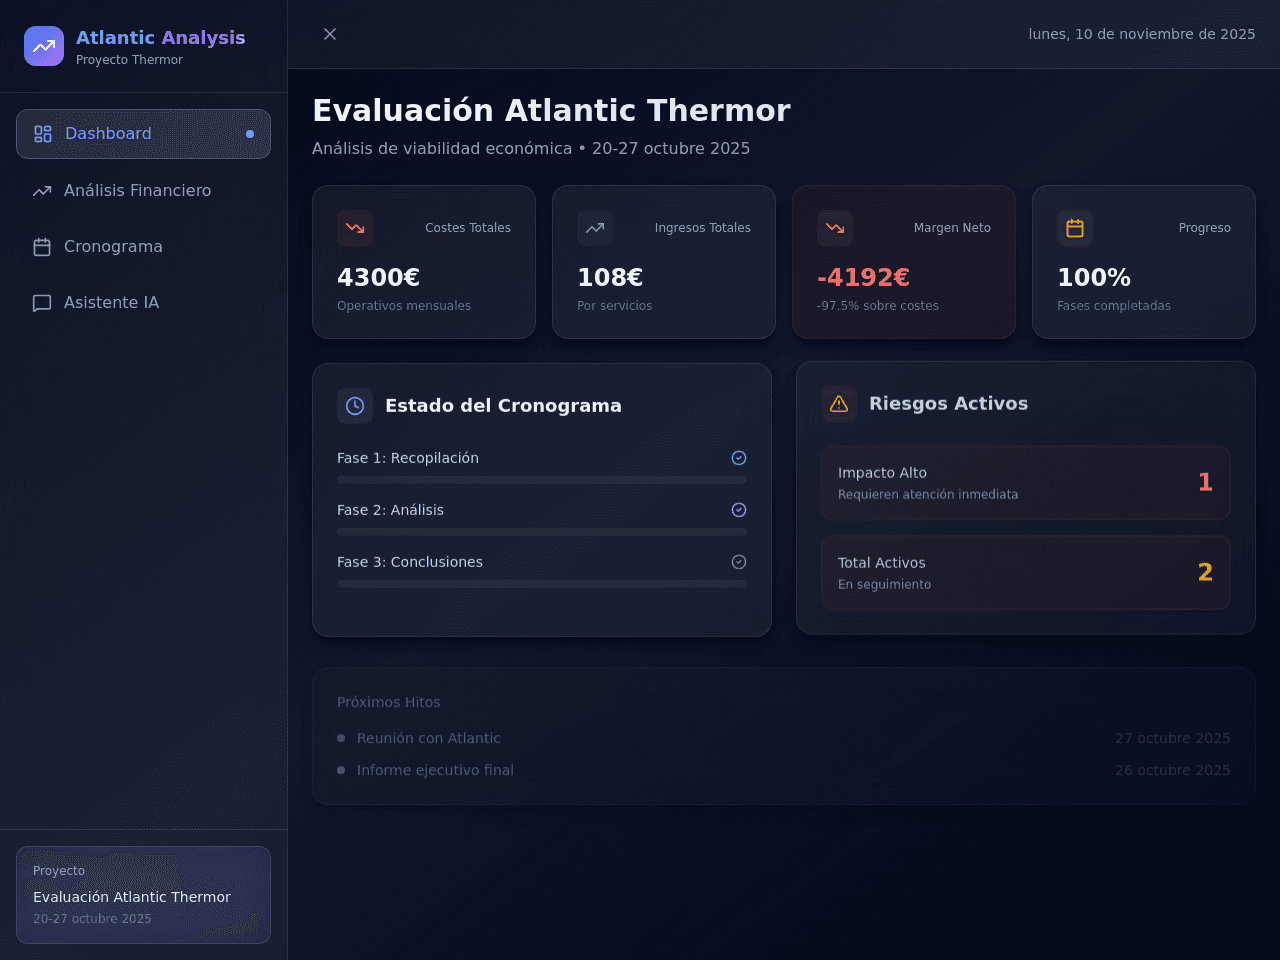Select the project card Evaluación Atlantic Thermor

tap(143, 895)
